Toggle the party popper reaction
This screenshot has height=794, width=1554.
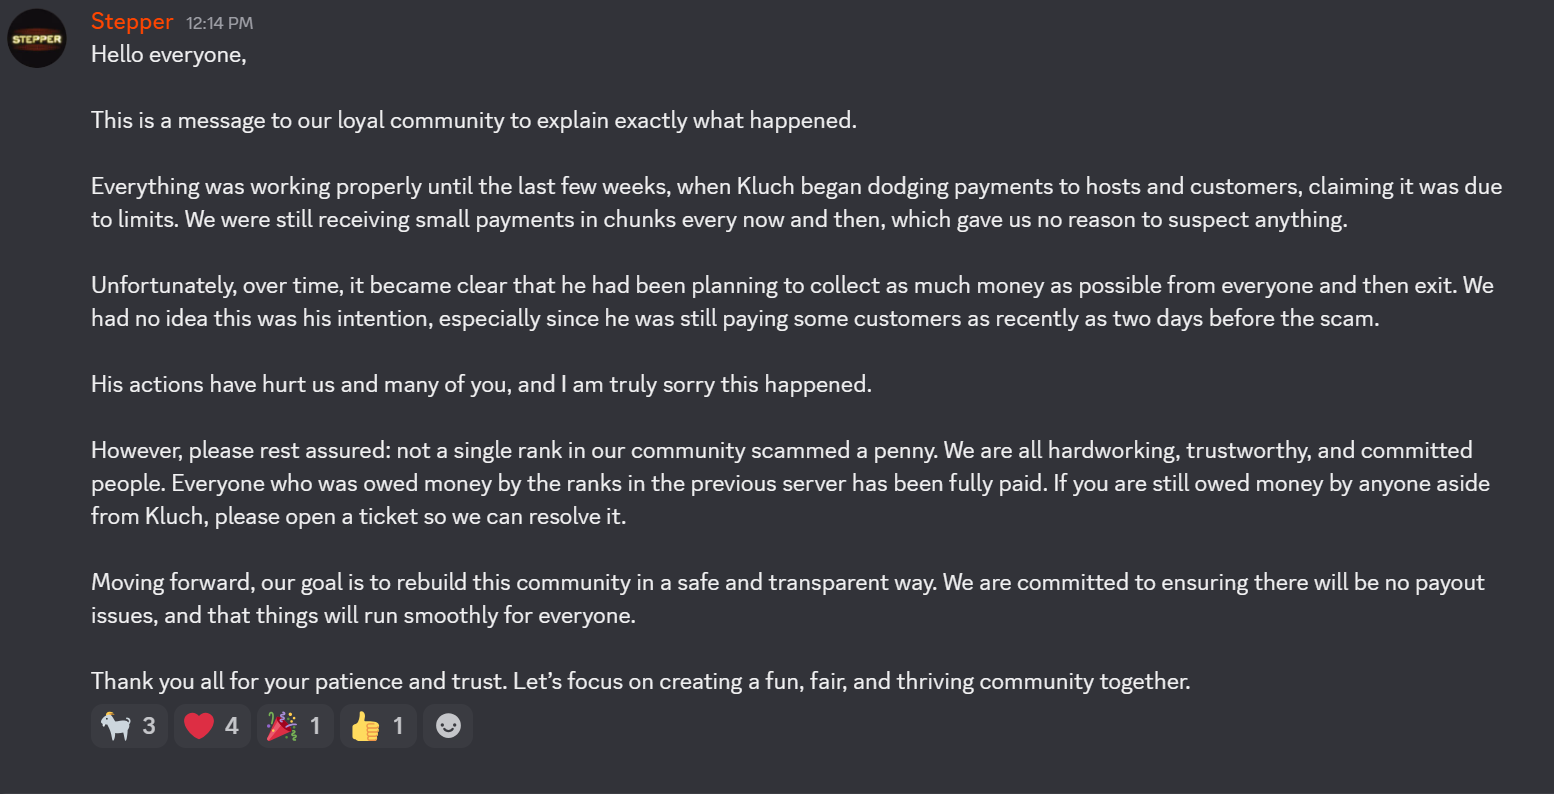click(295, 726)
